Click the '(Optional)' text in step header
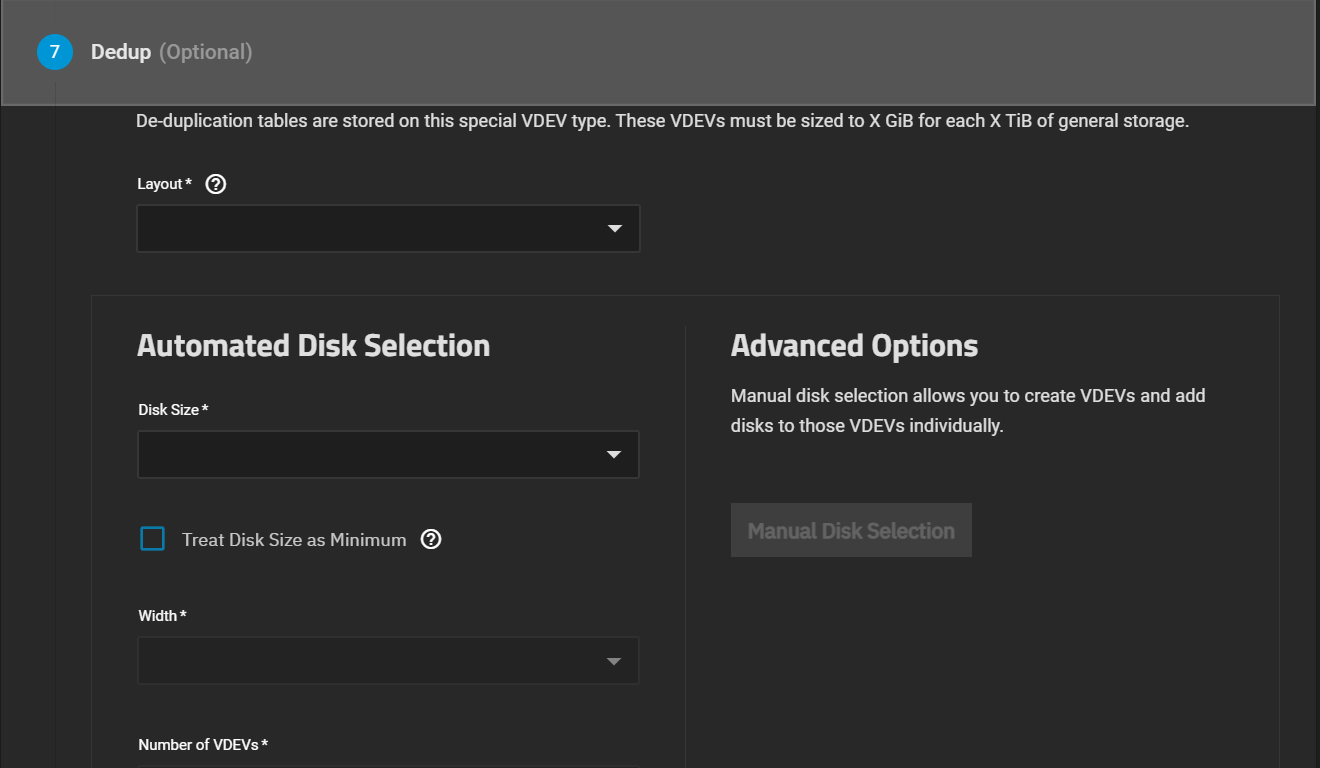This screenshot has width=1320, height=768. 205,52
